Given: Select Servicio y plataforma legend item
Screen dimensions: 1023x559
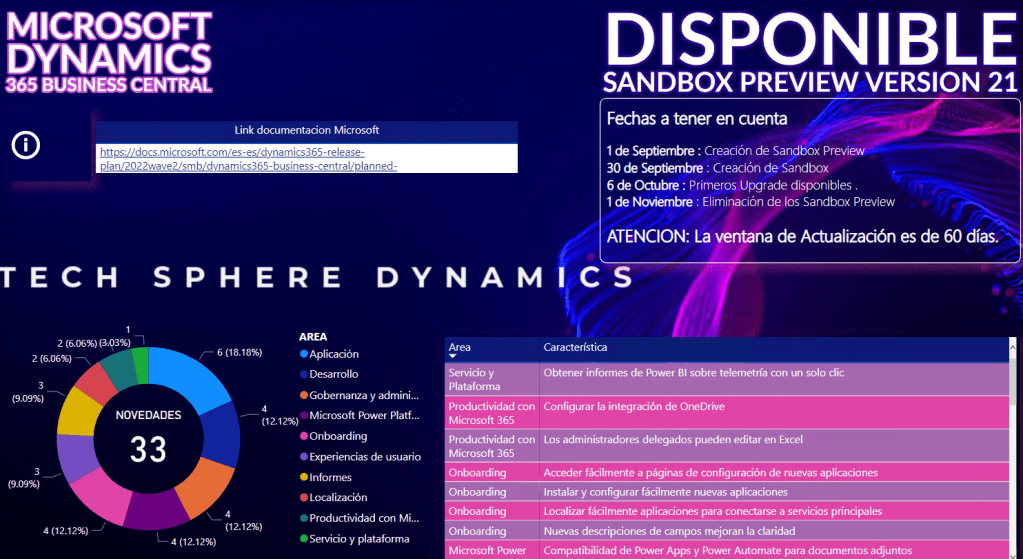Looking at the screenshot, I should pos(358,539).
